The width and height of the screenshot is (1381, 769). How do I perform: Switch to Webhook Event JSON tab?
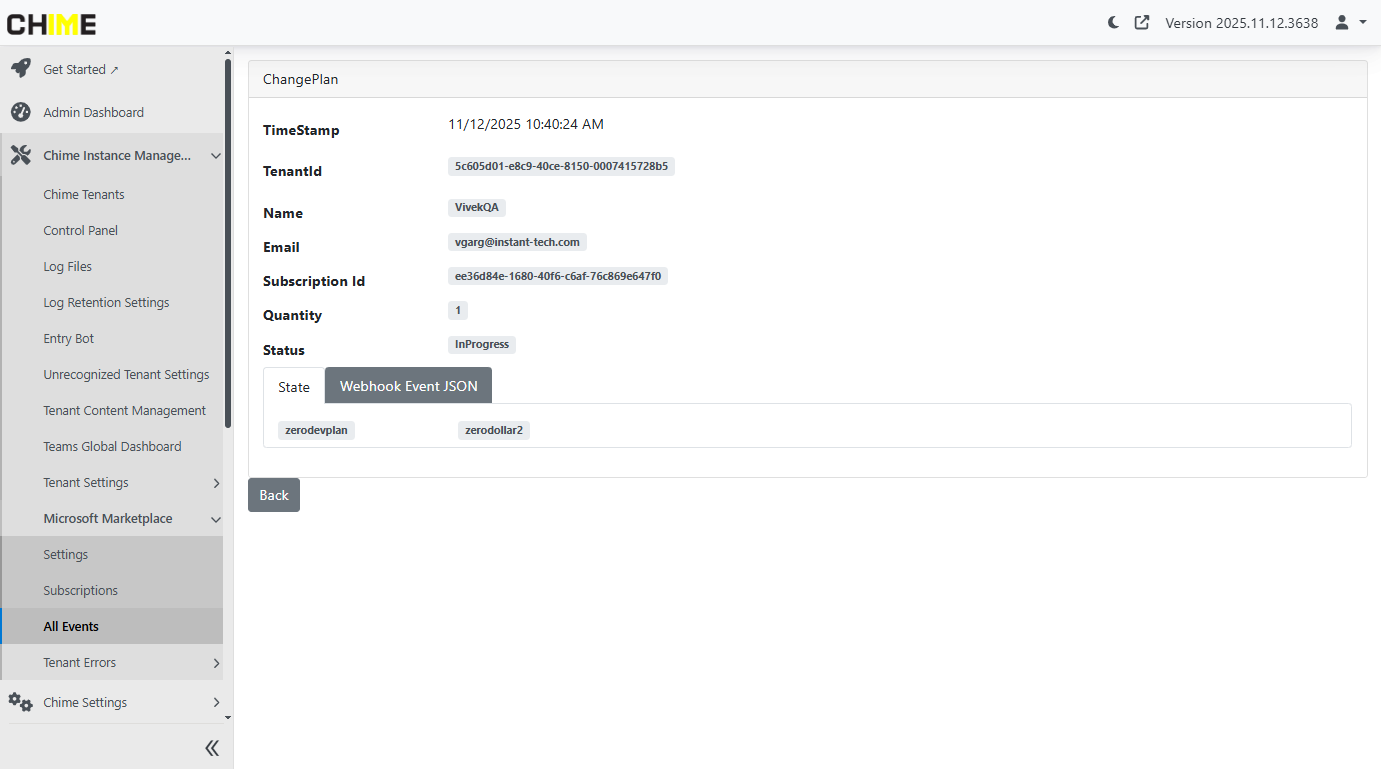tap(408, 386)
